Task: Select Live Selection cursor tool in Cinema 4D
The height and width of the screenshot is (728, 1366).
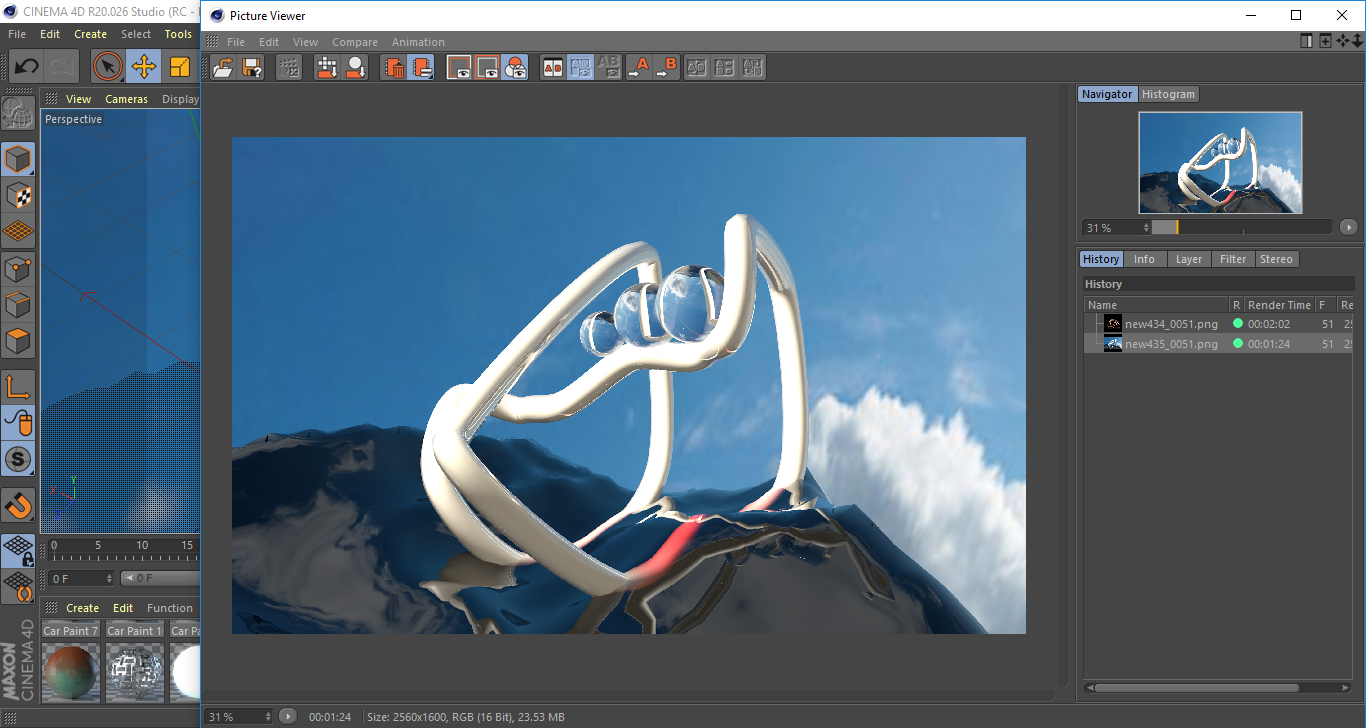Action: point(108,67)
